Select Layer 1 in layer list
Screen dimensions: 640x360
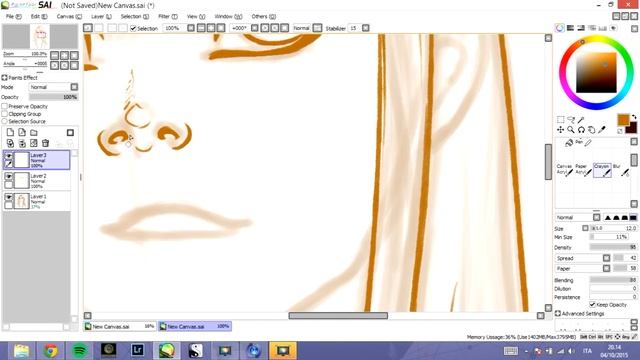coord(37,201)
